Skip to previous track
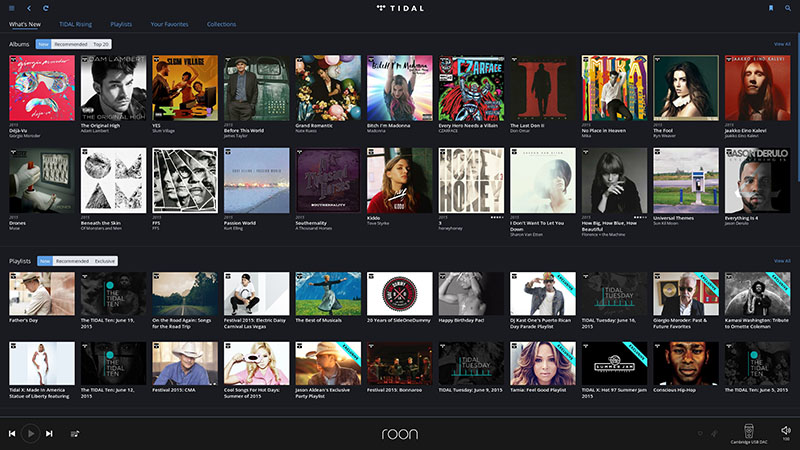 (x=12, y=434)
